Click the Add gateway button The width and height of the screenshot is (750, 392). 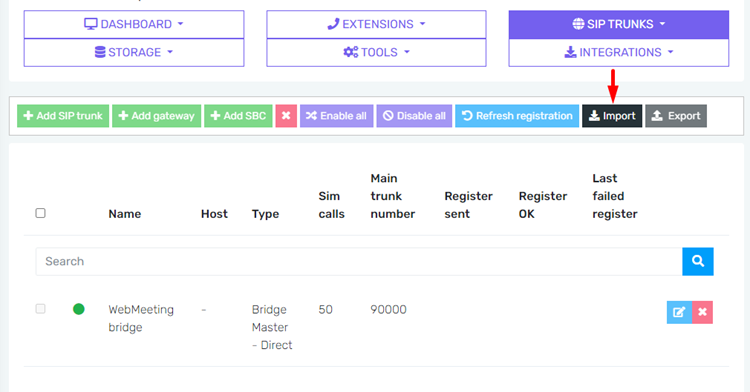coord(156,116)
